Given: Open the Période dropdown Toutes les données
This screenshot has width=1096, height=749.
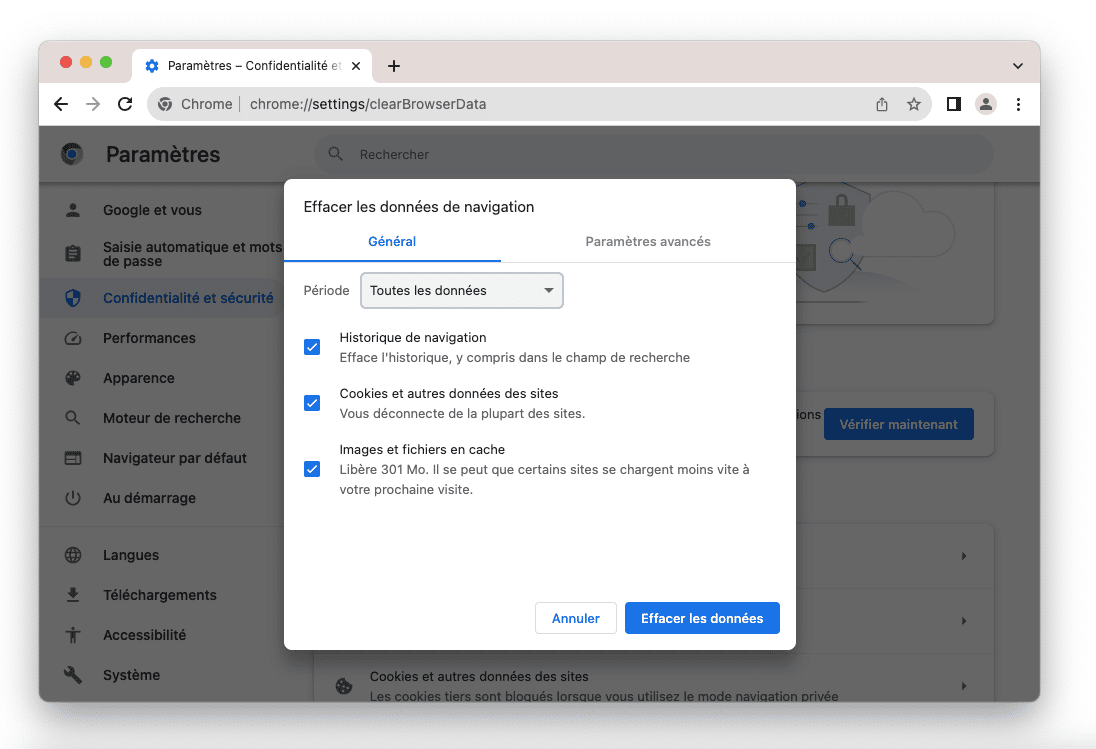Looking at the screenshot, I should click(461, 291).
